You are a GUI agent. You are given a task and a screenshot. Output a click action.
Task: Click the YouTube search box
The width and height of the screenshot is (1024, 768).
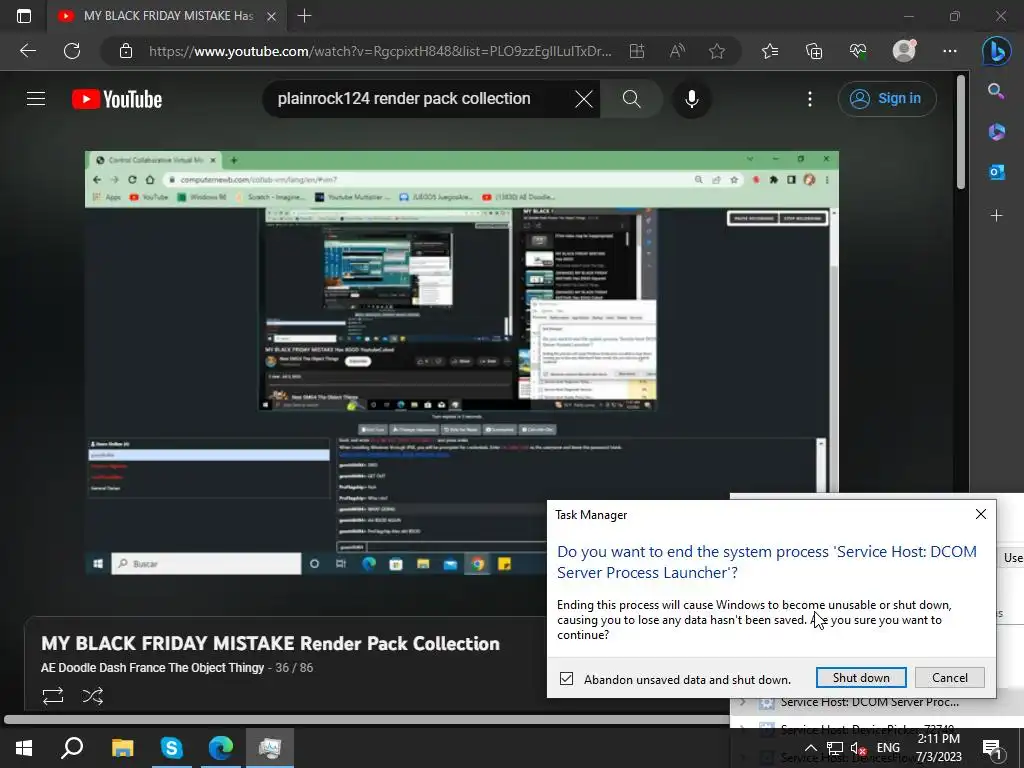[418, 99]
